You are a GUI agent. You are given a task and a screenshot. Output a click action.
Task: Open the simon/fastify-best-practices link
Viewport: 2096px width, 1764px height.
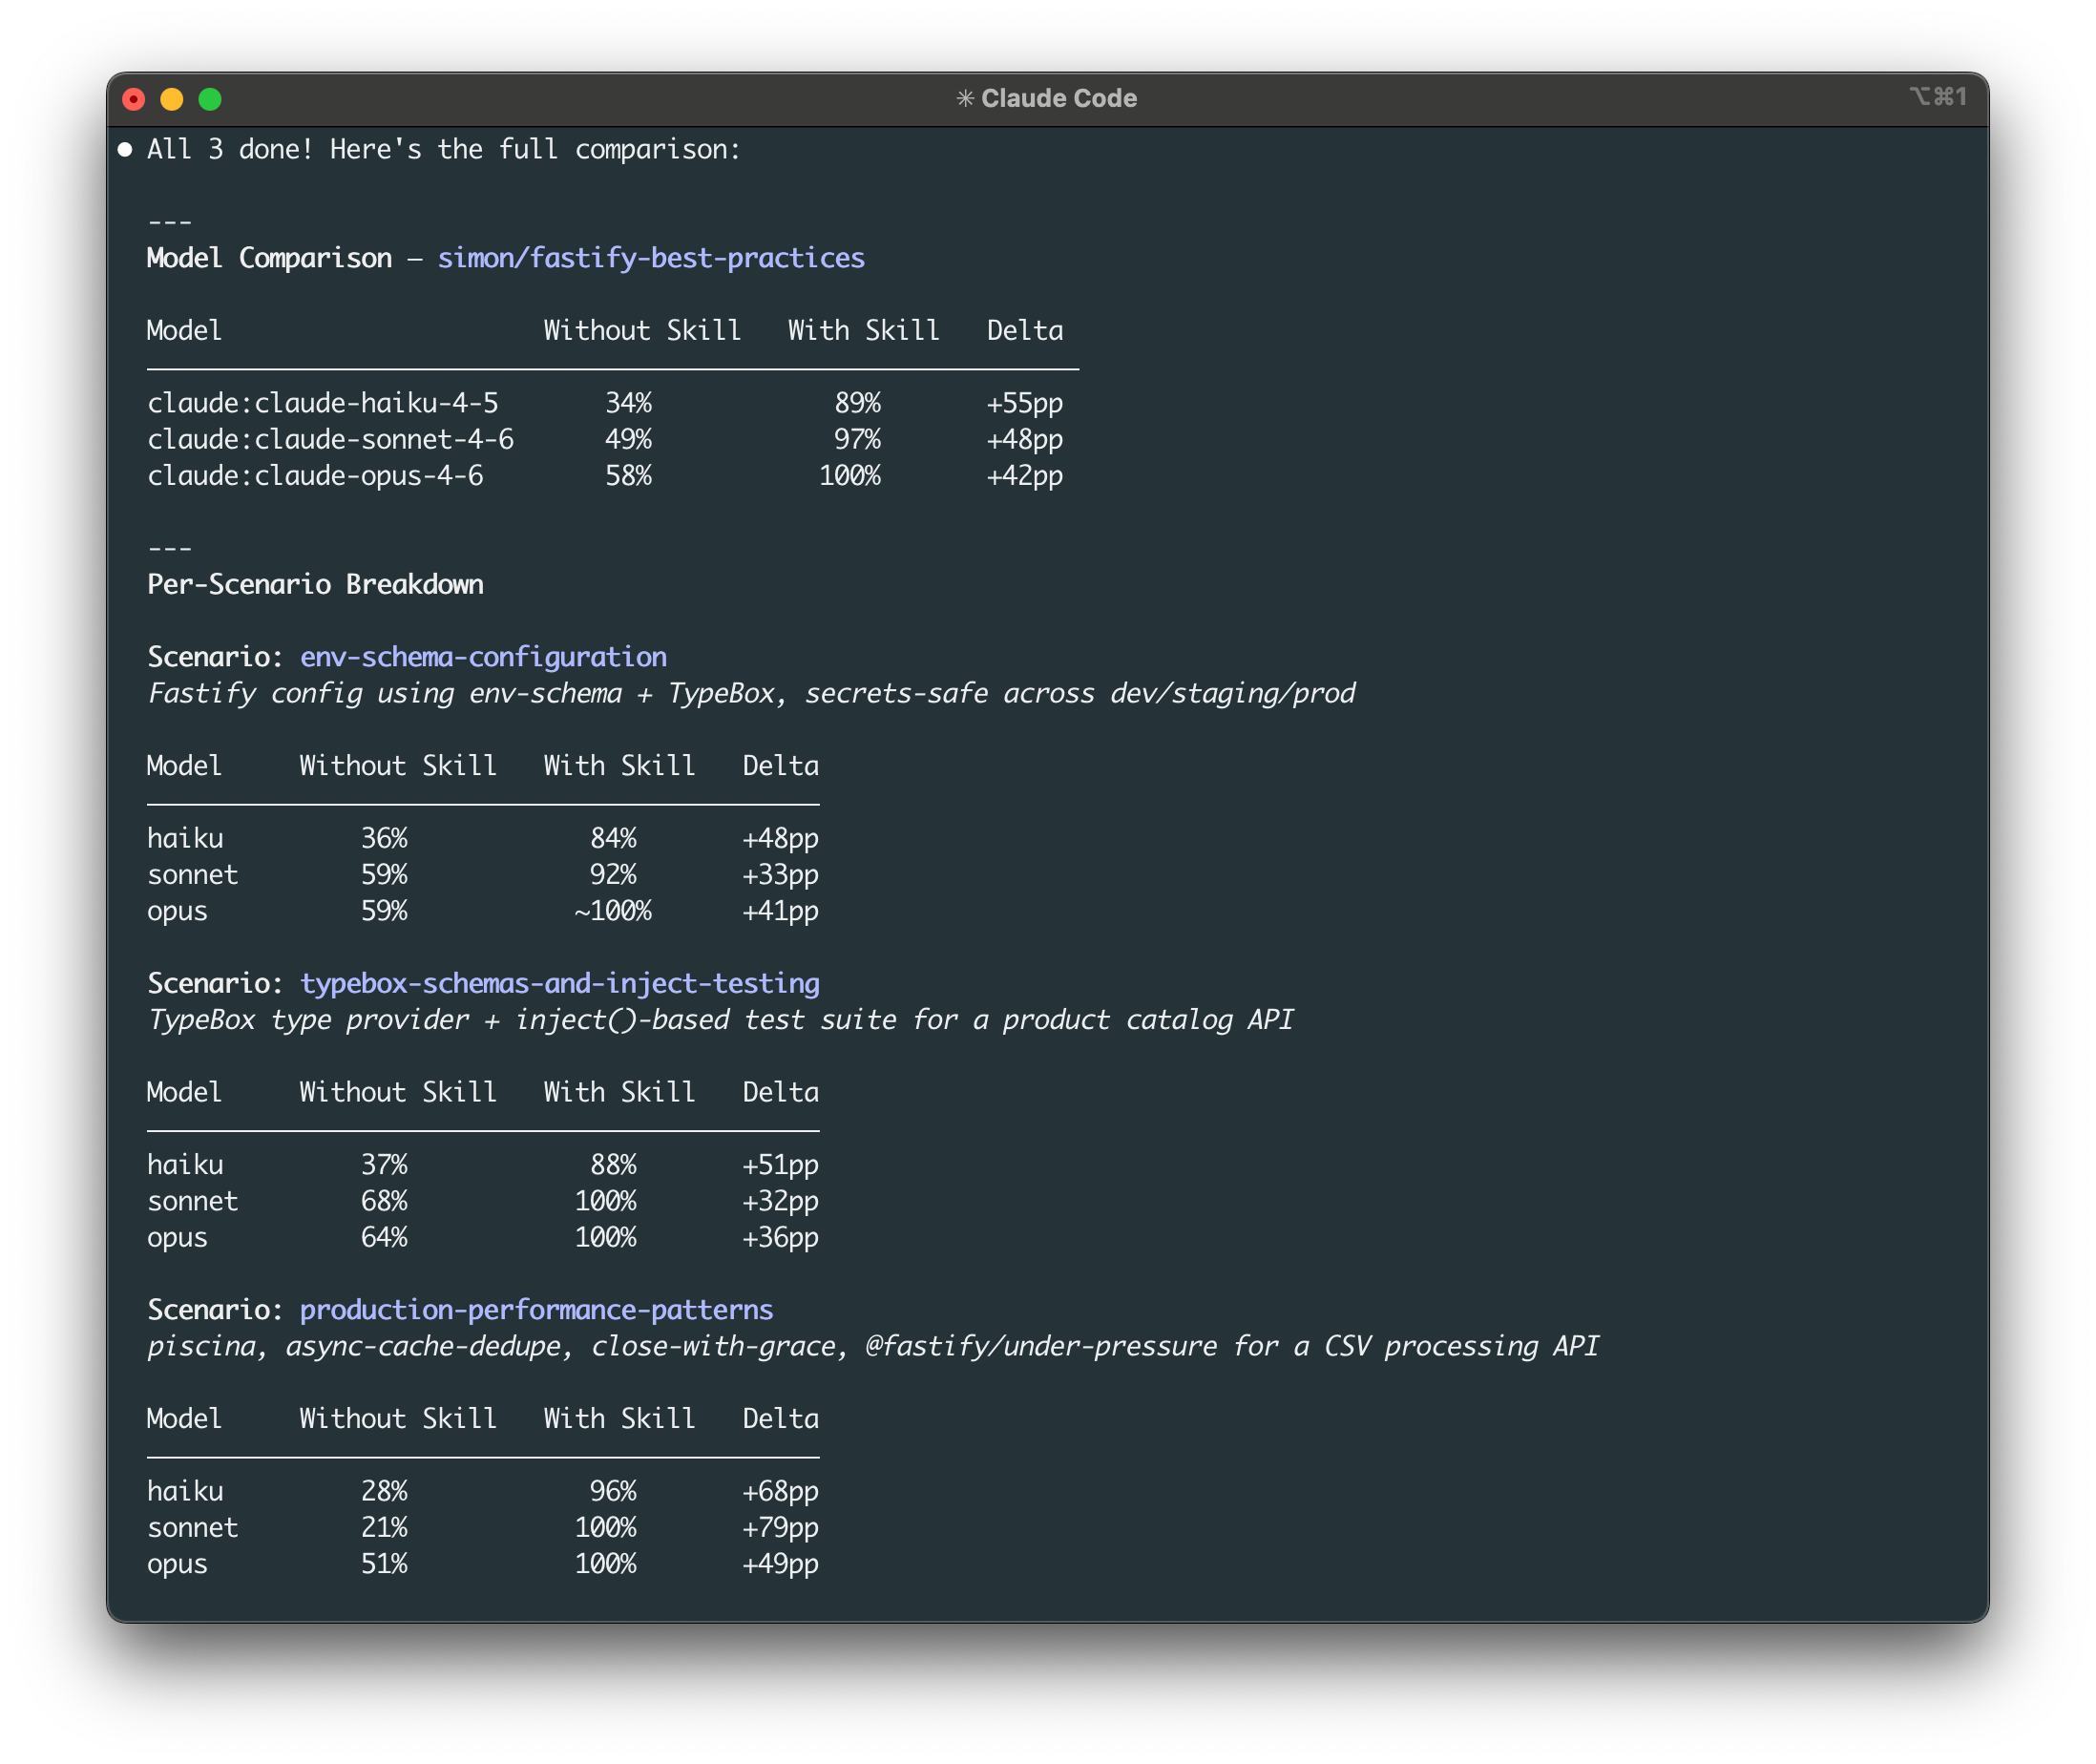tap(651, 258)
